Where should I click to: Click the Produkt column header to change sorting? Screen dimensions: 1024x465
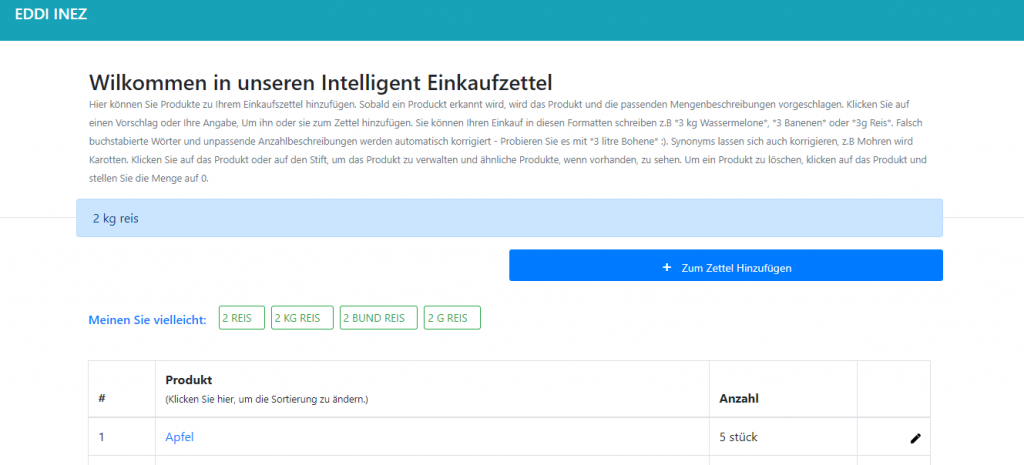[432, 389]
